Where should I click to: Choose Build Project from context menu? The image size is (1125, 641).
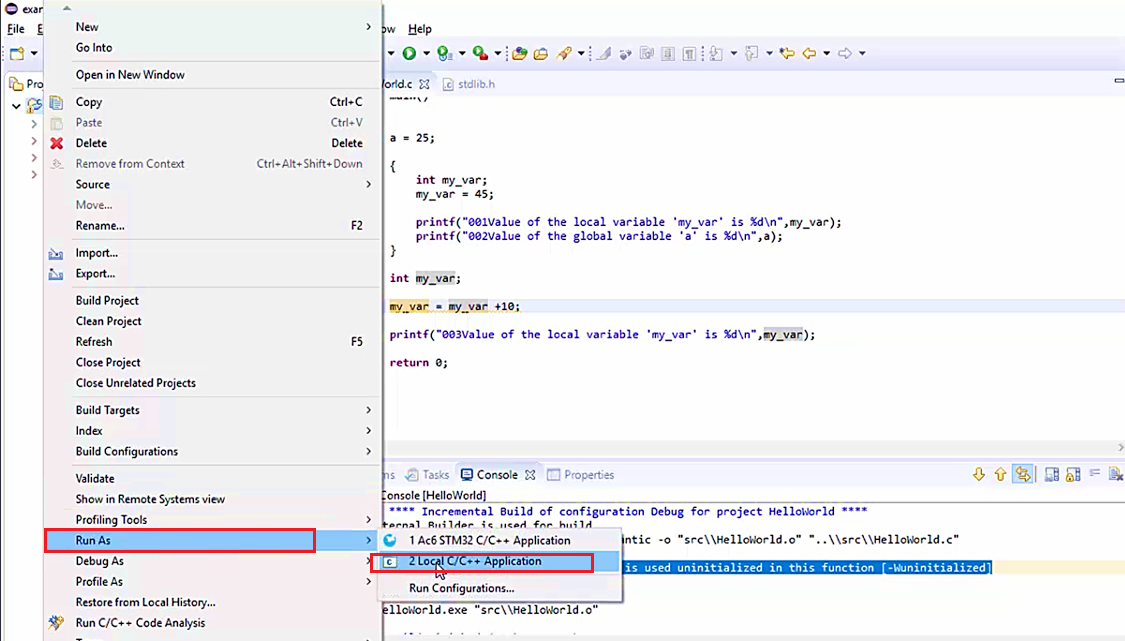213,301
